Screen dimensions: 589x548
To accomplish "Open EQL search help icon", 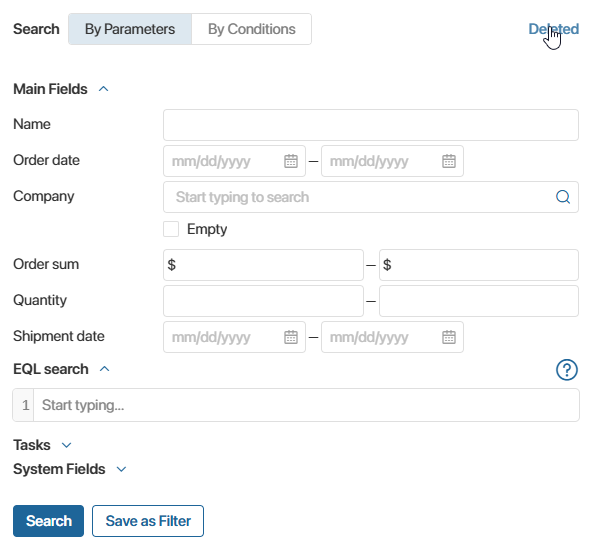I will pos(566,370).
